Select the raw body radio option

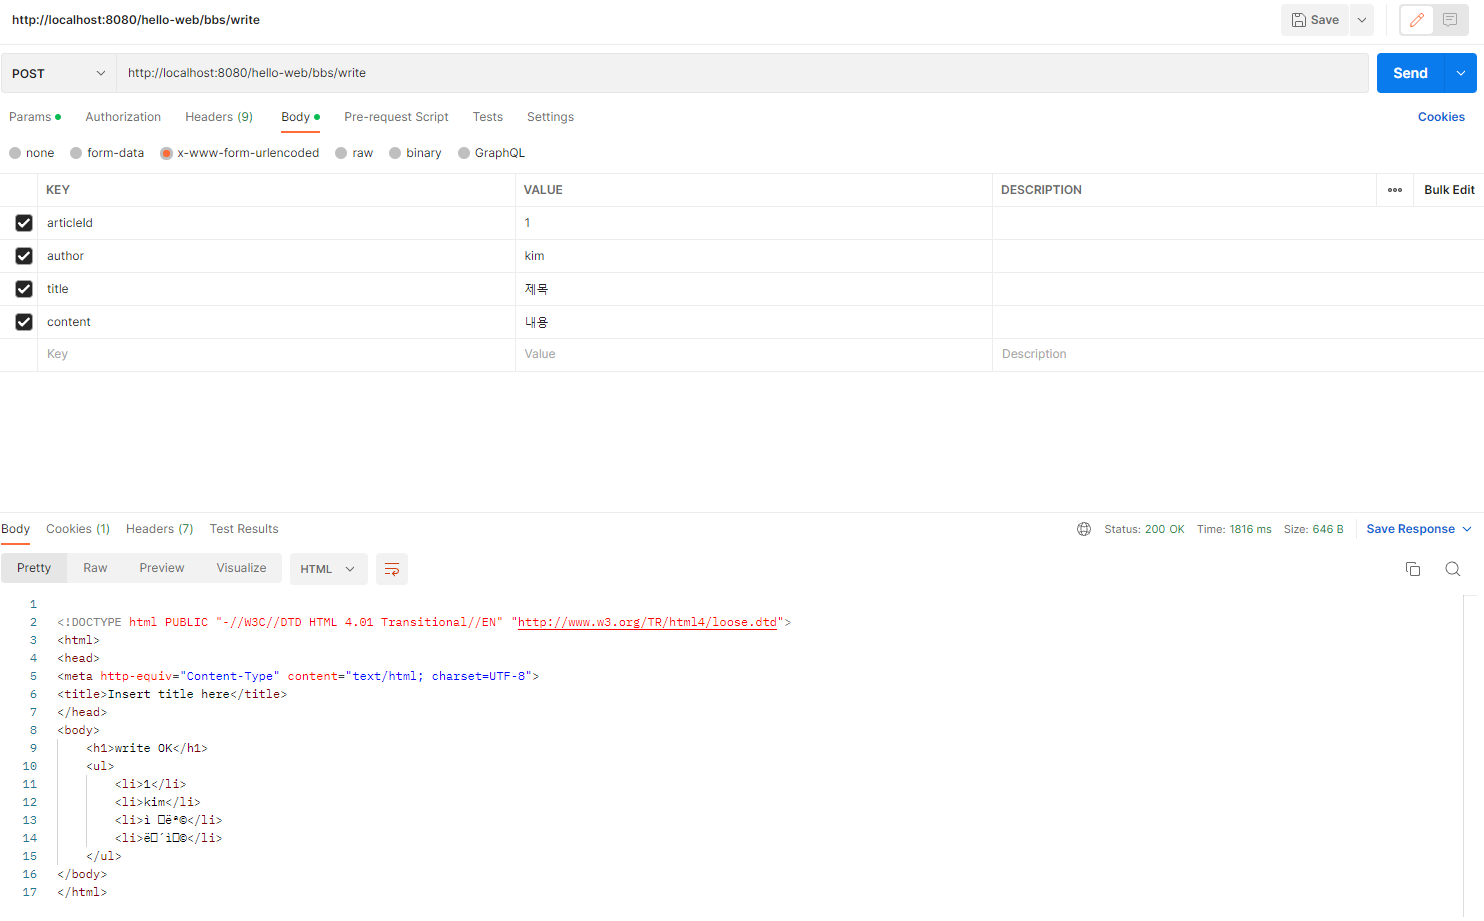(x=342, y=153)
